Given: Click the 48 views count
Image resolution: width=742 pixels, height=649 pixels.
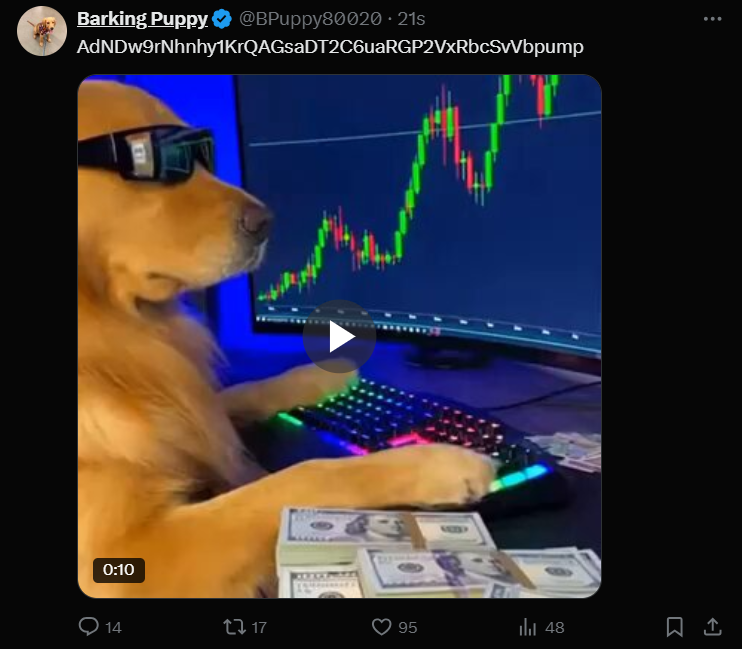Looking at the screenshot, I should 555,628.
